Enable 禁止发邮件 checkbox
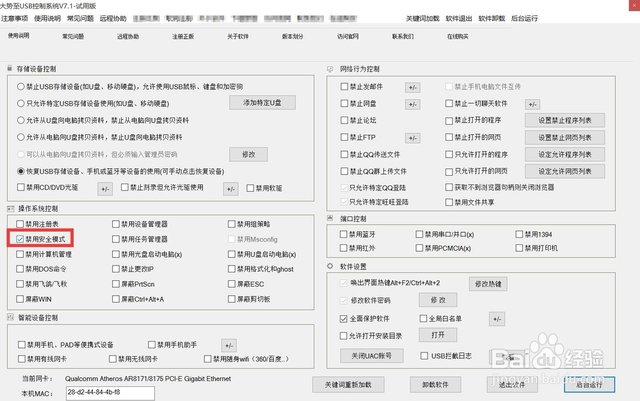Image resolution: width=640 pixels, height=401 pixels. click(x=344, y=87)
